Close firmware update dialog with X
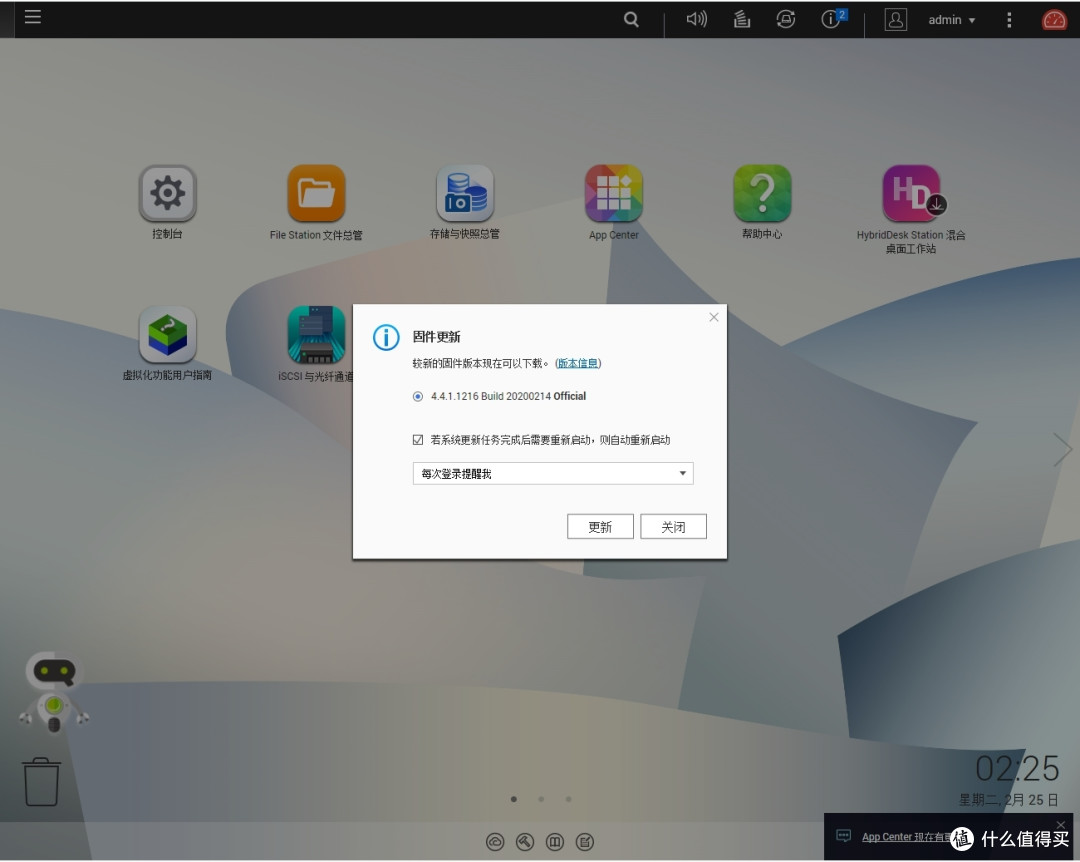 click(x=714, y=317)
